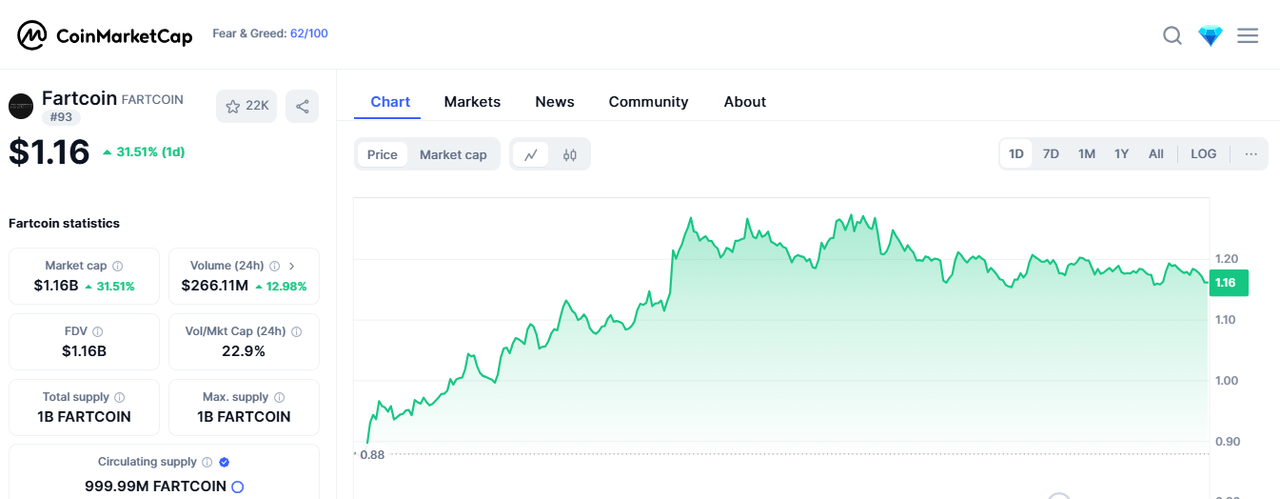Viewport: 1280px width, 499px height.
Task: Click the 1.20 y-axis label
Action: (1226, 259)
